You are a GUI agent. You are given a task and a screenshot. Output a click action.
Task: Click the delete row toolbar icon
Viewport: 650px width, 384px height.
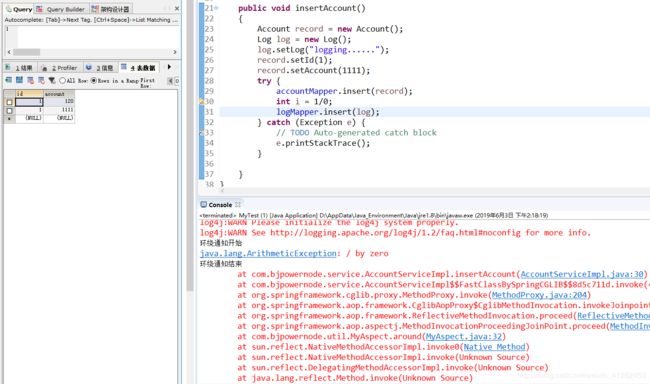point(30,80)
